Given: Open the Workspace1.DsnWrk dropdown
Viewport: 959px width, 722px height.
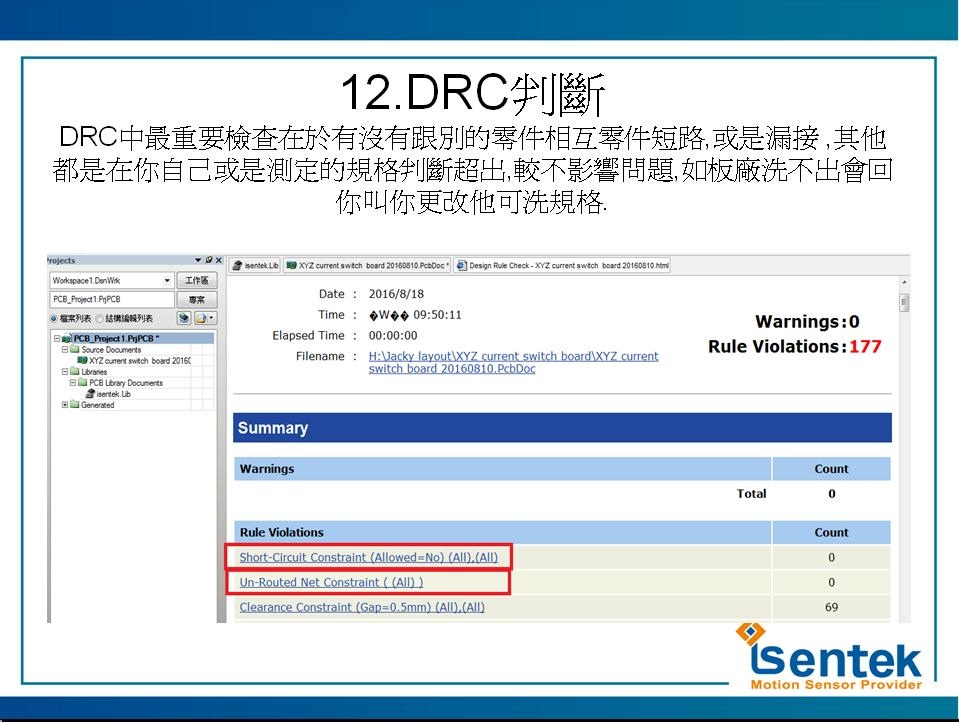Looking at the screenshot, I should (167, 280).
